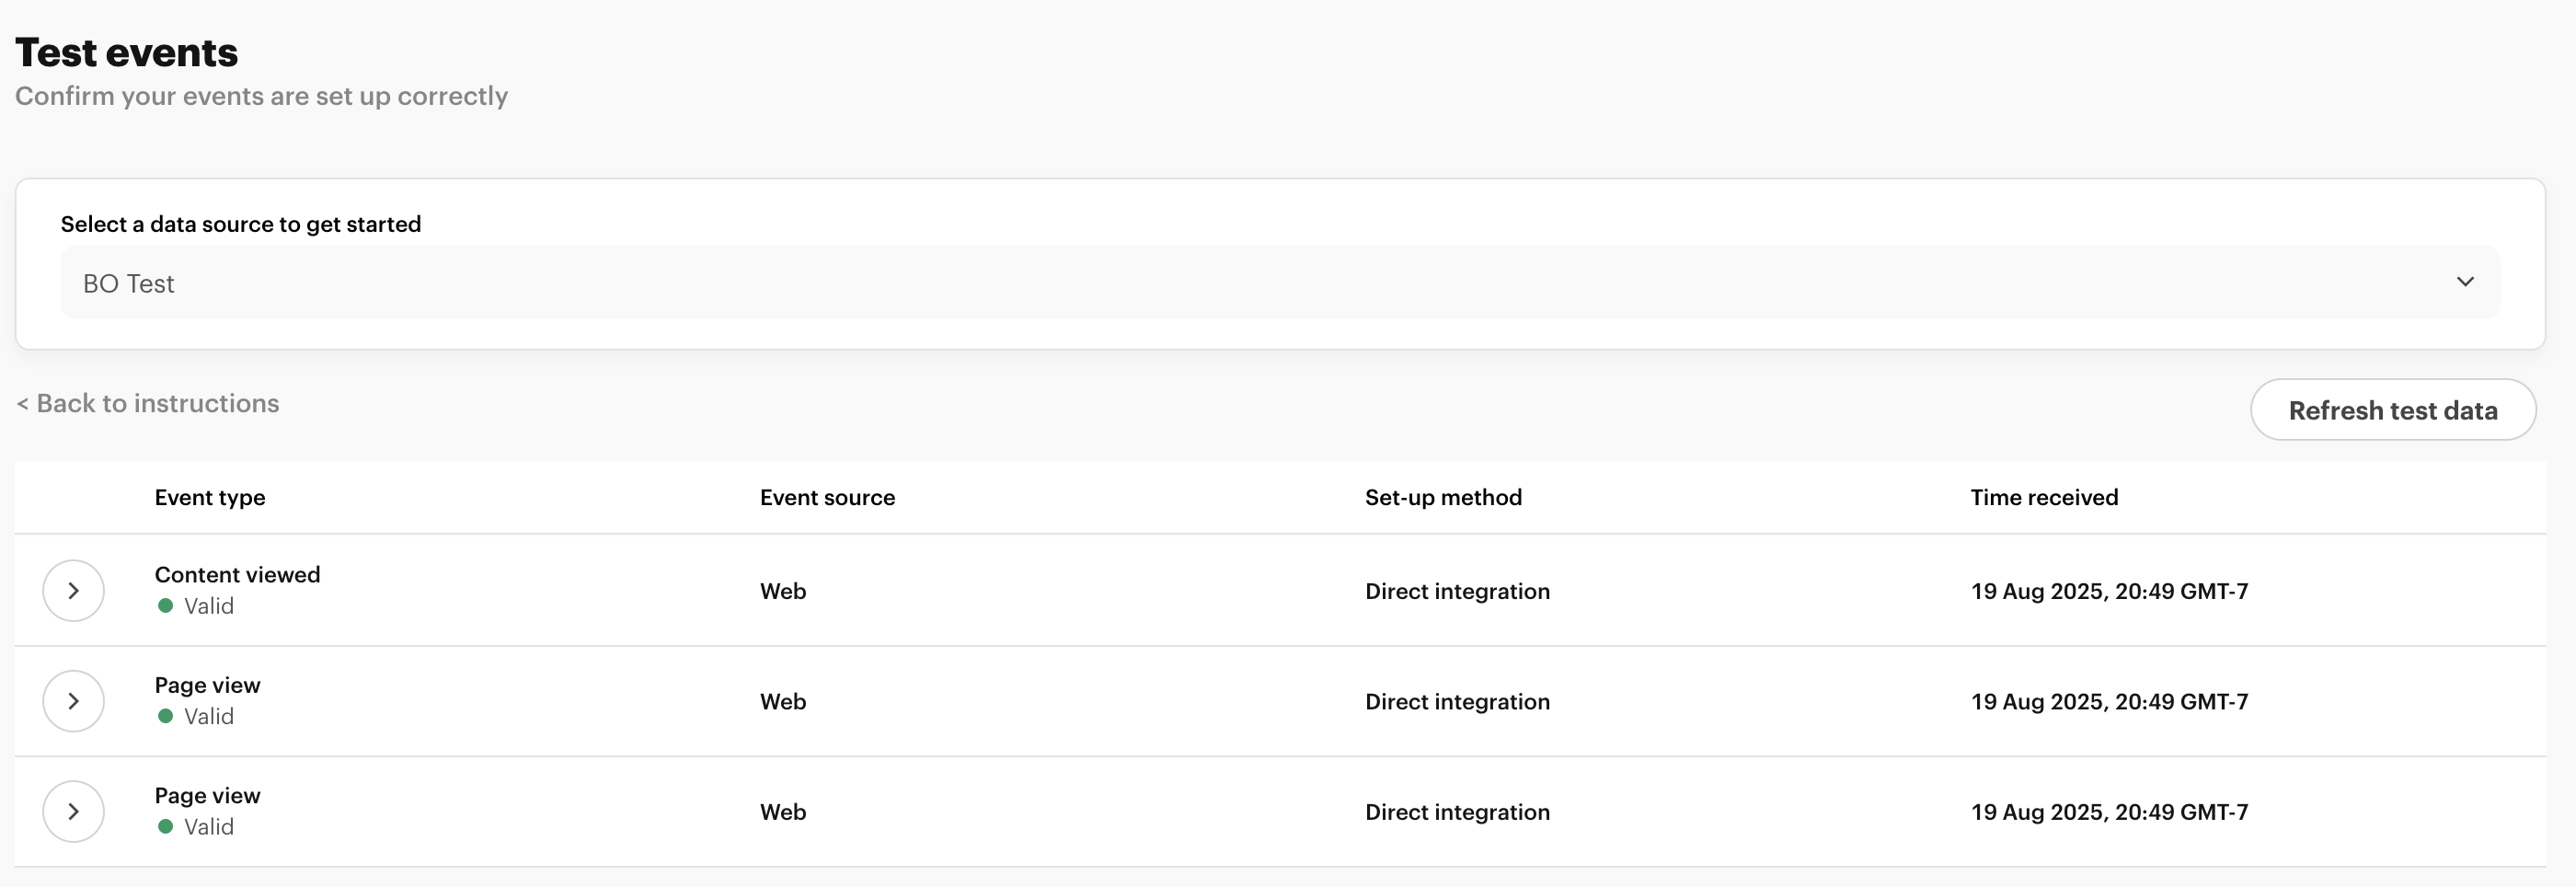Click the timestamp in the Content viewed row
Screen dimensions: 2576x887
pos(2109,591)
